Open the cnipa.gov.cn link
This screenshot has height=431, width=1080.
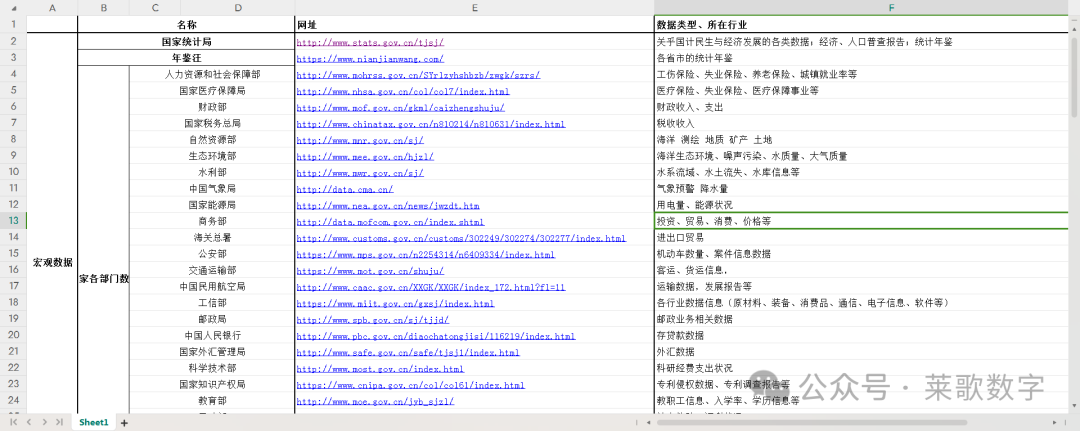pos(411,386)
